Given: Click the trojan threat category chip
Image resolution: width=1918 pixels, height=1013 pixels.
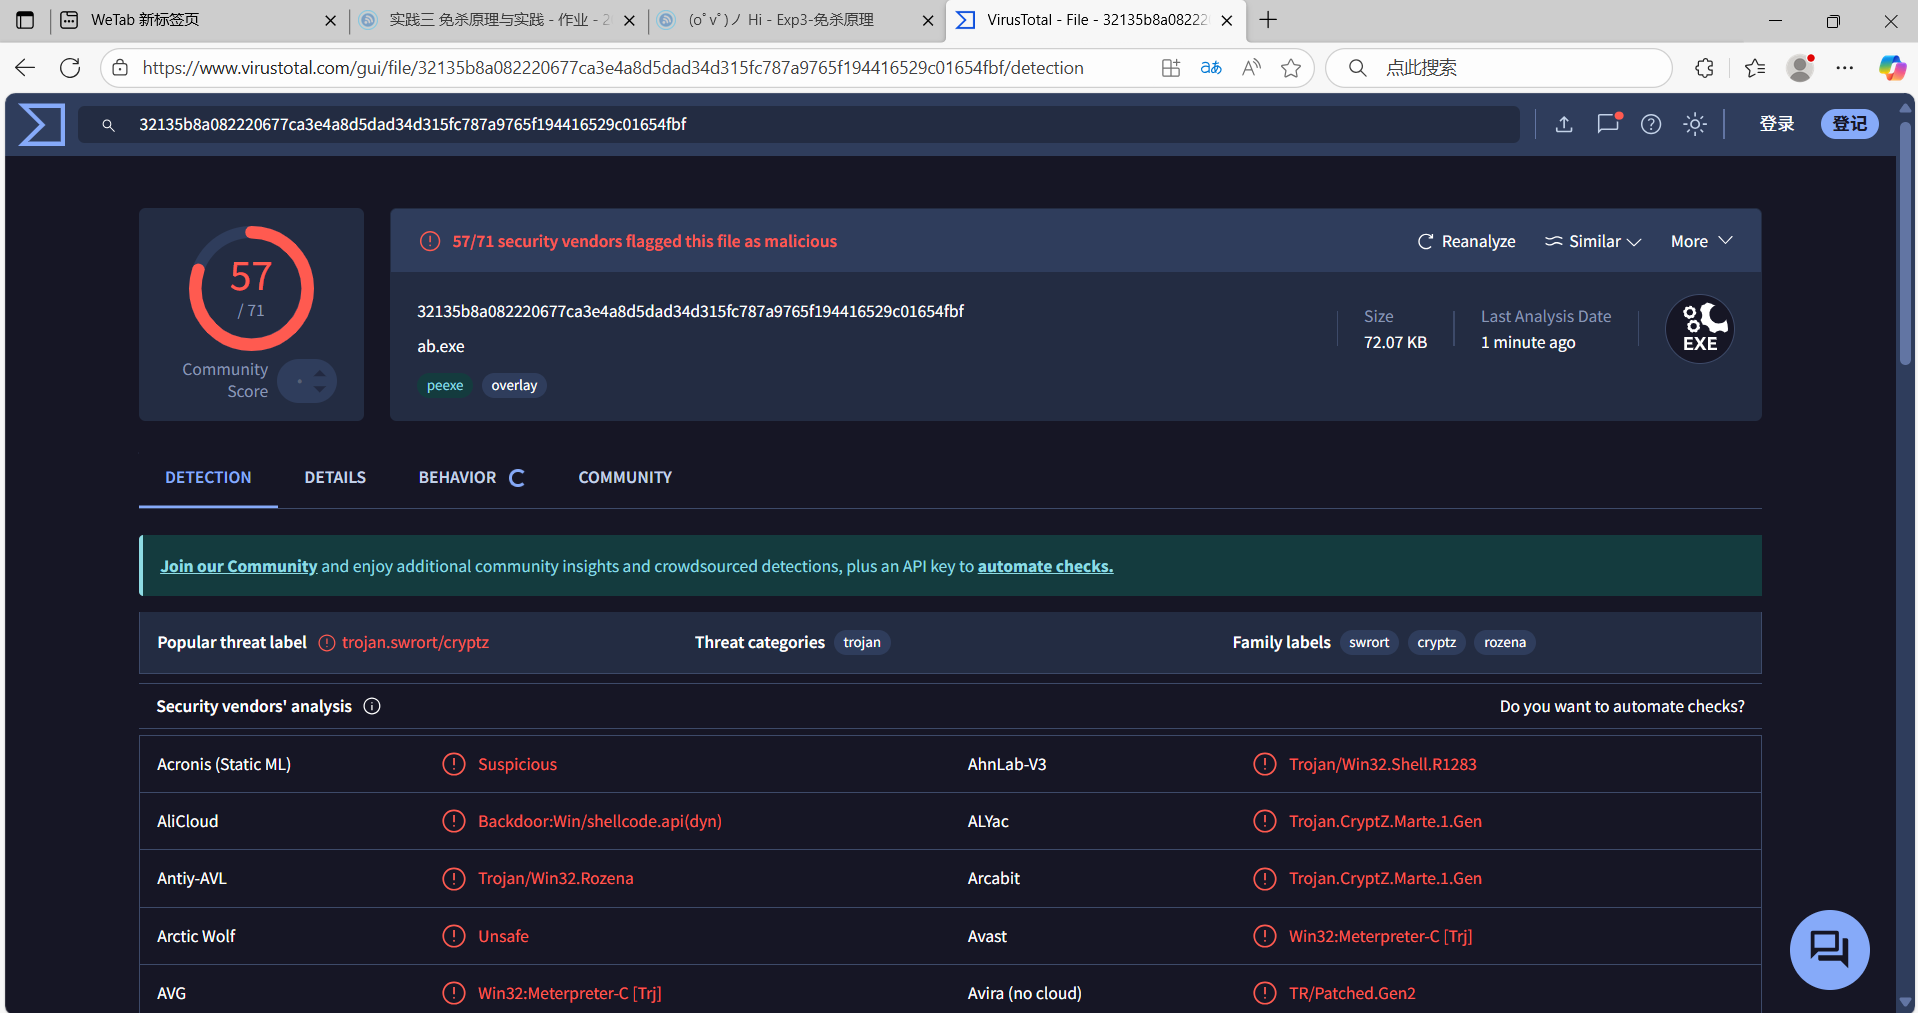Looking at the screenshot, I should click(x=862, y=642).
